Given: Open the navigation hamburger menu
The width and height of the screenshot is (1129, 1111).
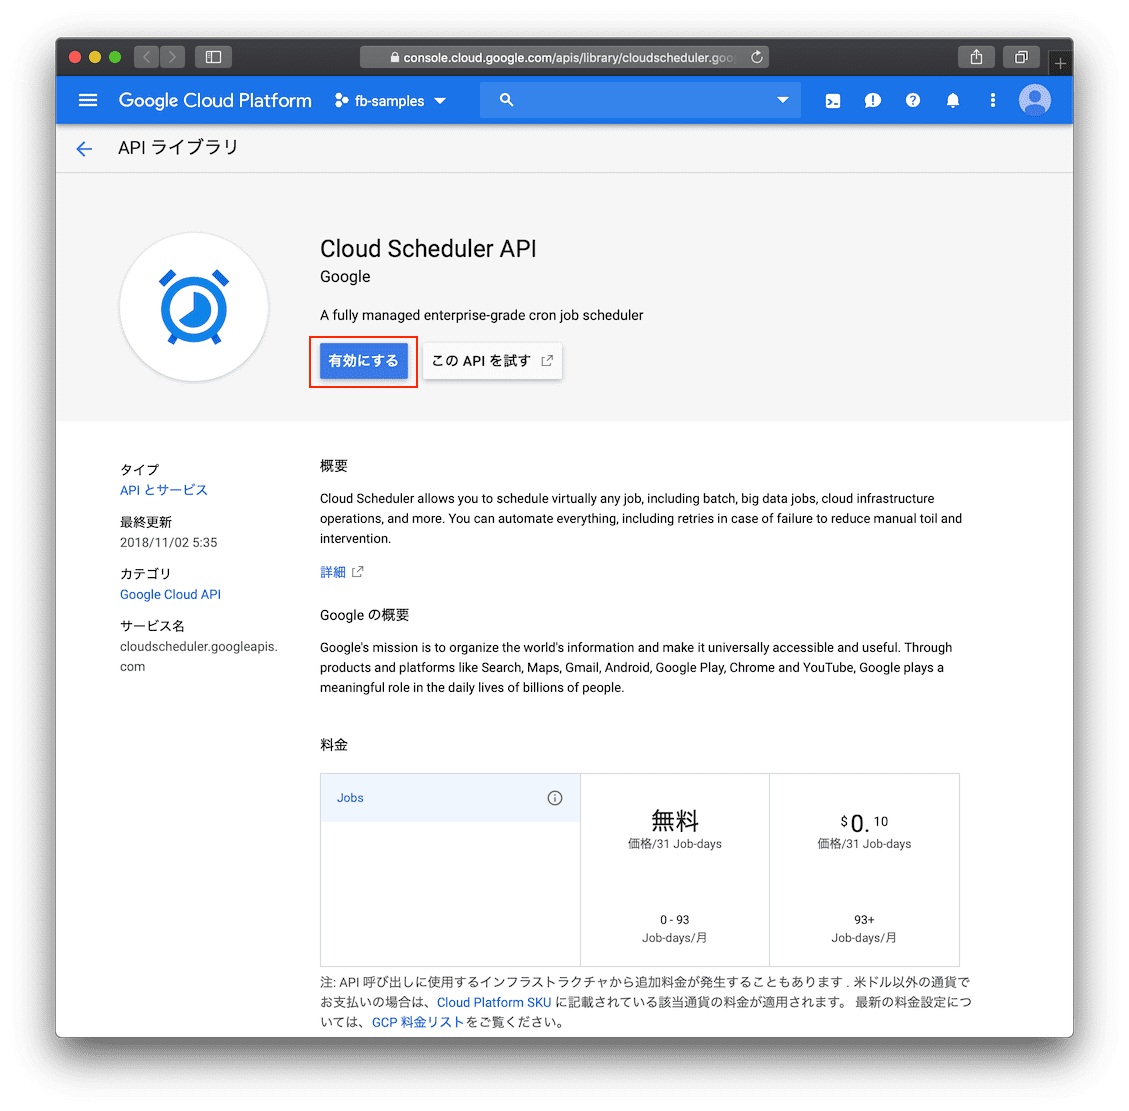Looking at the screenshot, I should [x=88, y=100].
